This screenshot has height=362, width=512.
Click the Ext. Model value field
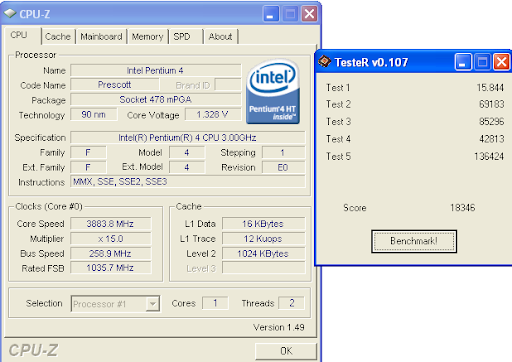click(187, 167)
